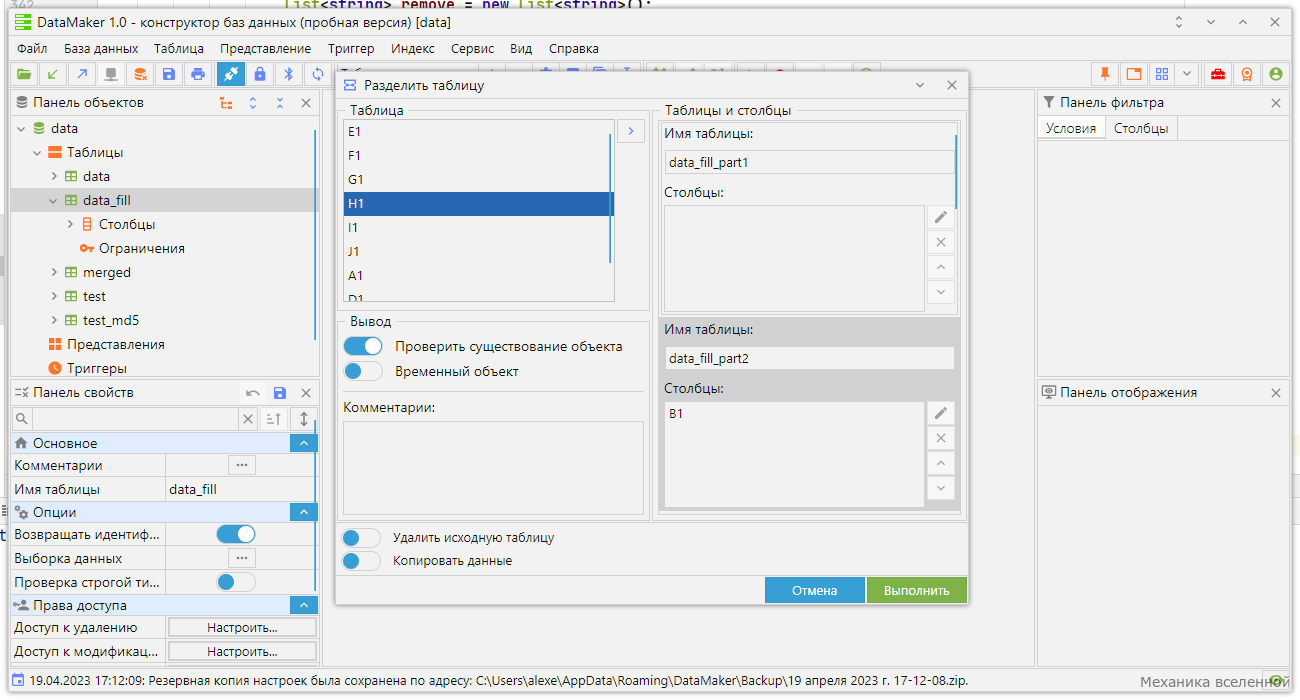Toggle Проверка строгой ти... property switch
The width and height of the screenshot is (1300, 700).
tap(236, 582)
